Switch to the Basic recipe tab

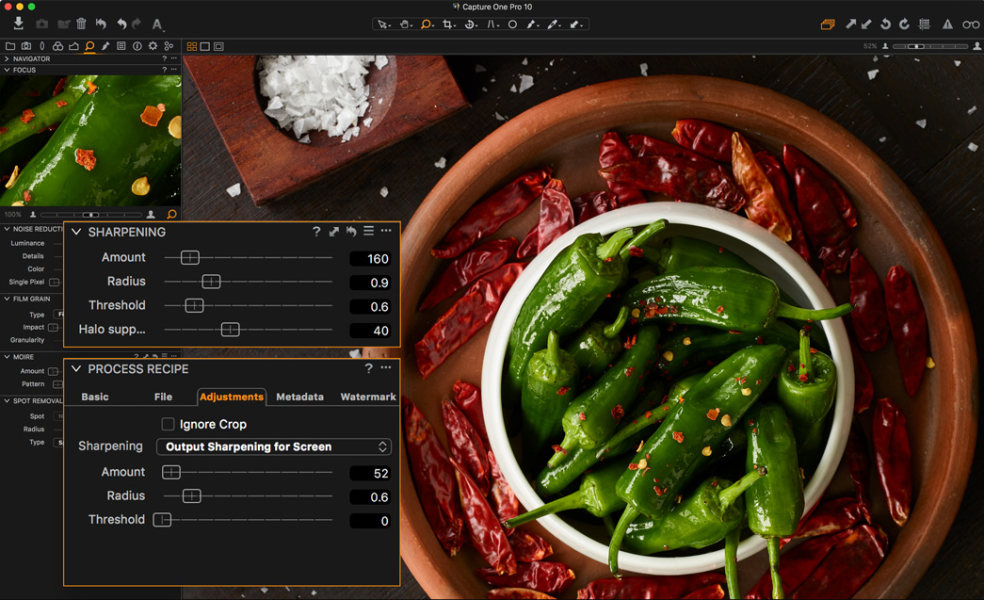[95, 397]
